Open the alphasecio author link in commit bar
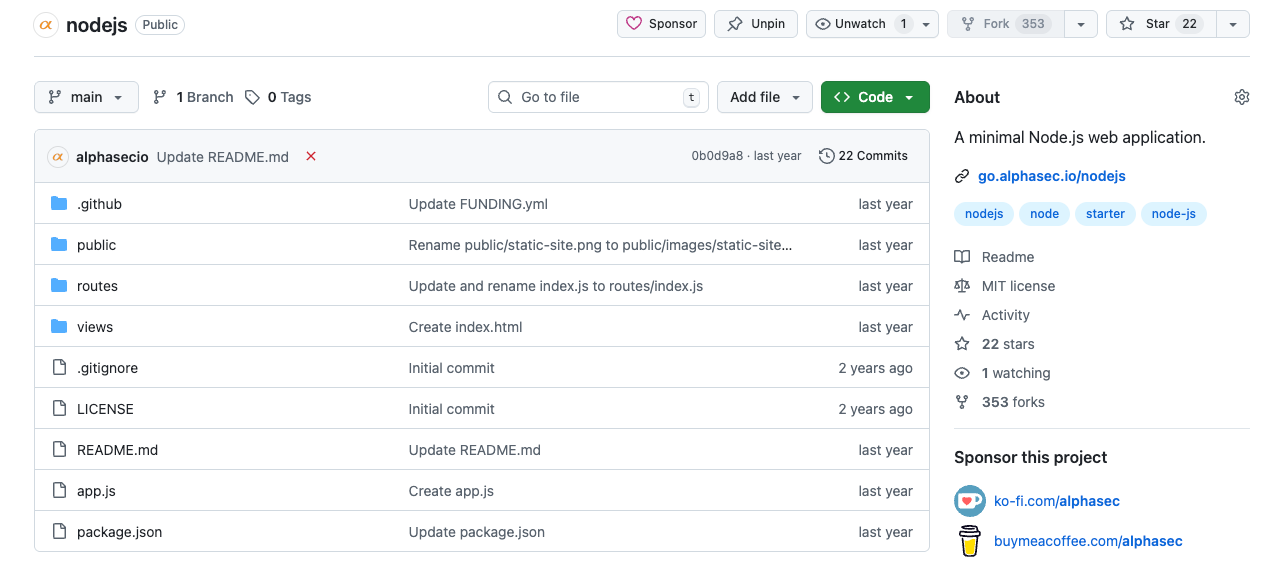The height and width of the screenshot is (565, 1278). pos(112,157)
